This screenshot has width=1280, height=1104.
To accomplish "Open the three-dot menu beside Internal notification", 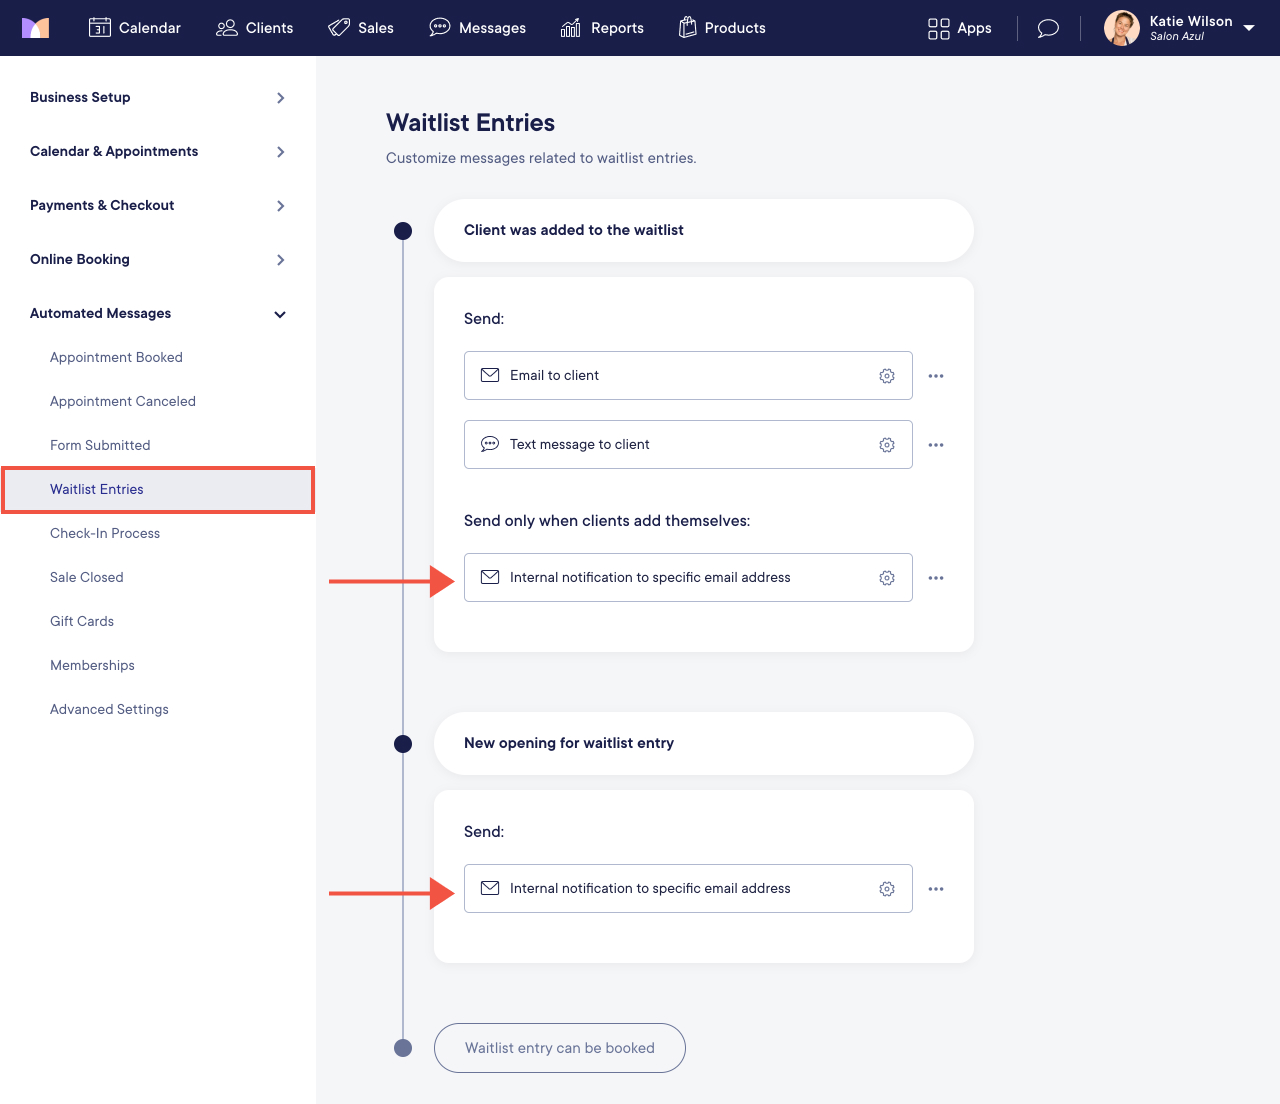I will click(x=936, y=577).
